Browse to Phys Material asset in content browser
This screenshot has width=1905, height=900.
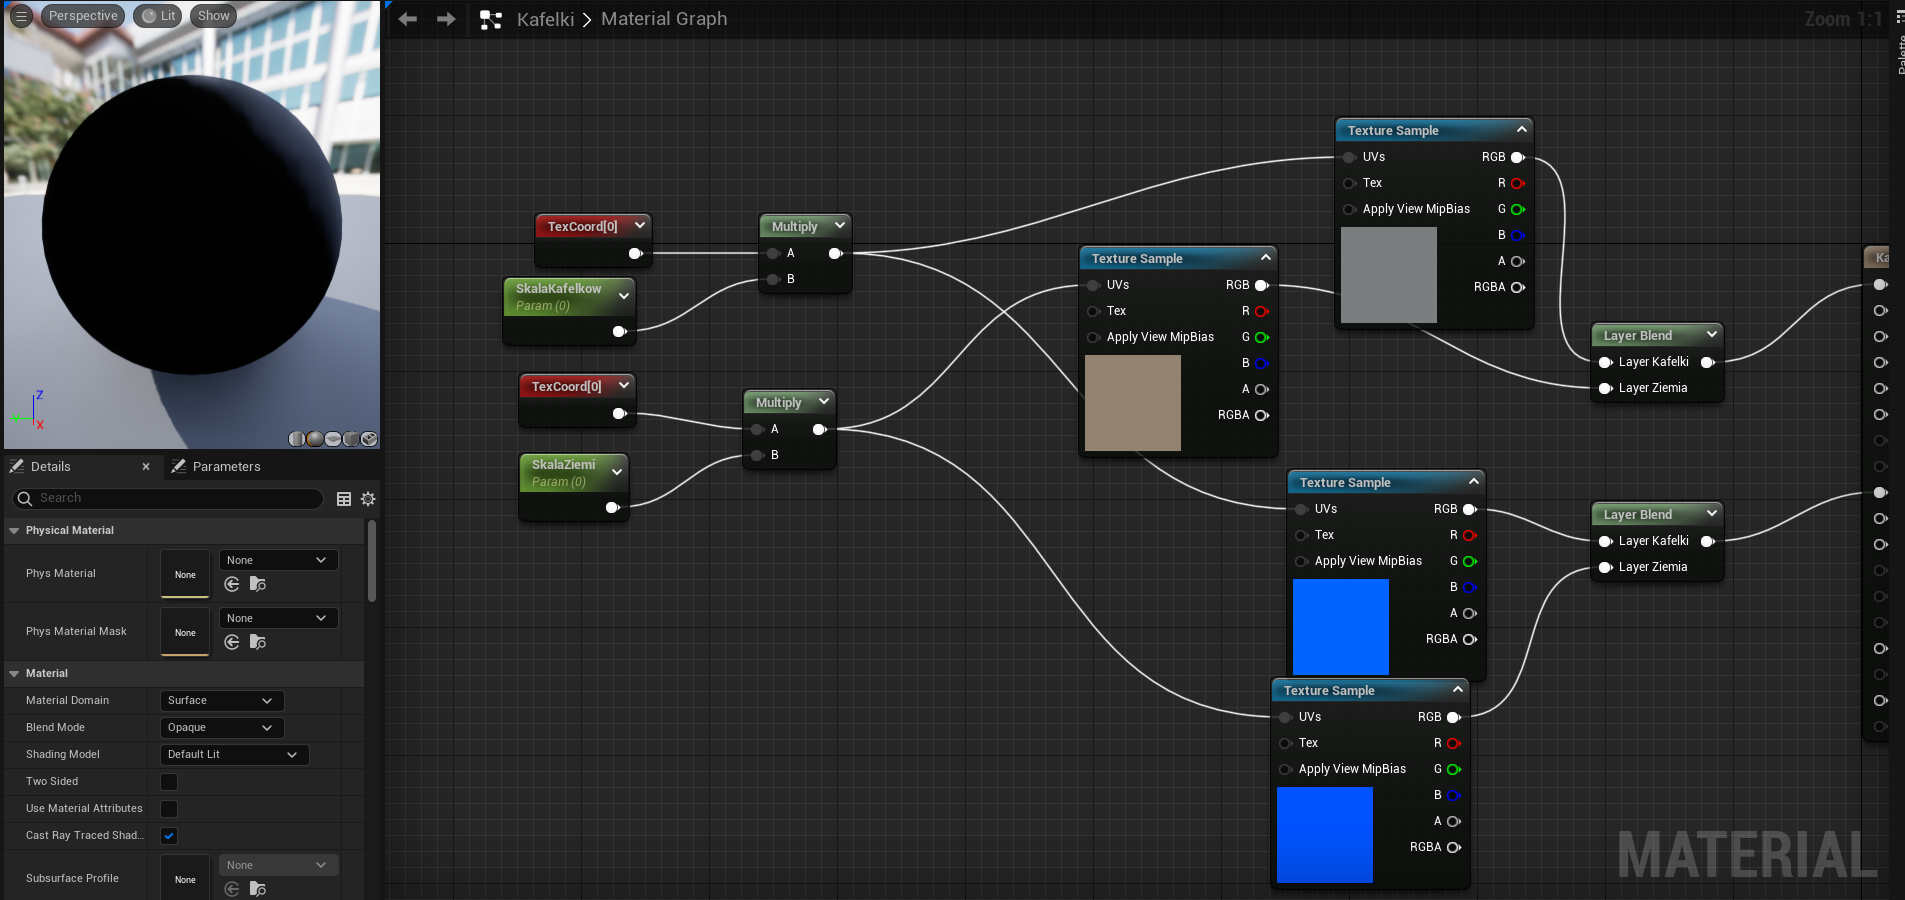(258, 584)
